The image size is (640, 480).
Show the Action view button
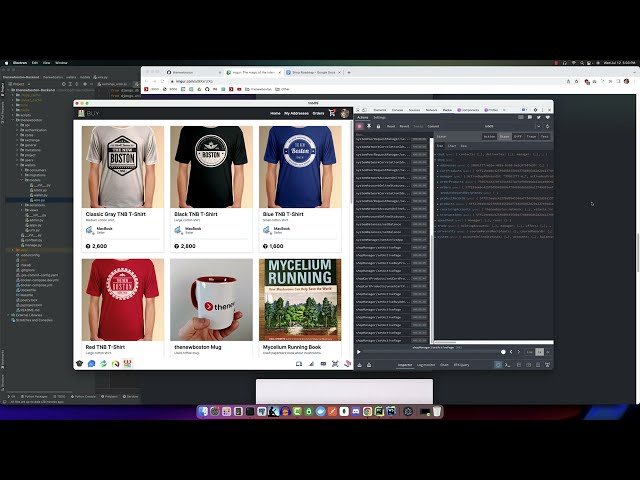(489, 137)
